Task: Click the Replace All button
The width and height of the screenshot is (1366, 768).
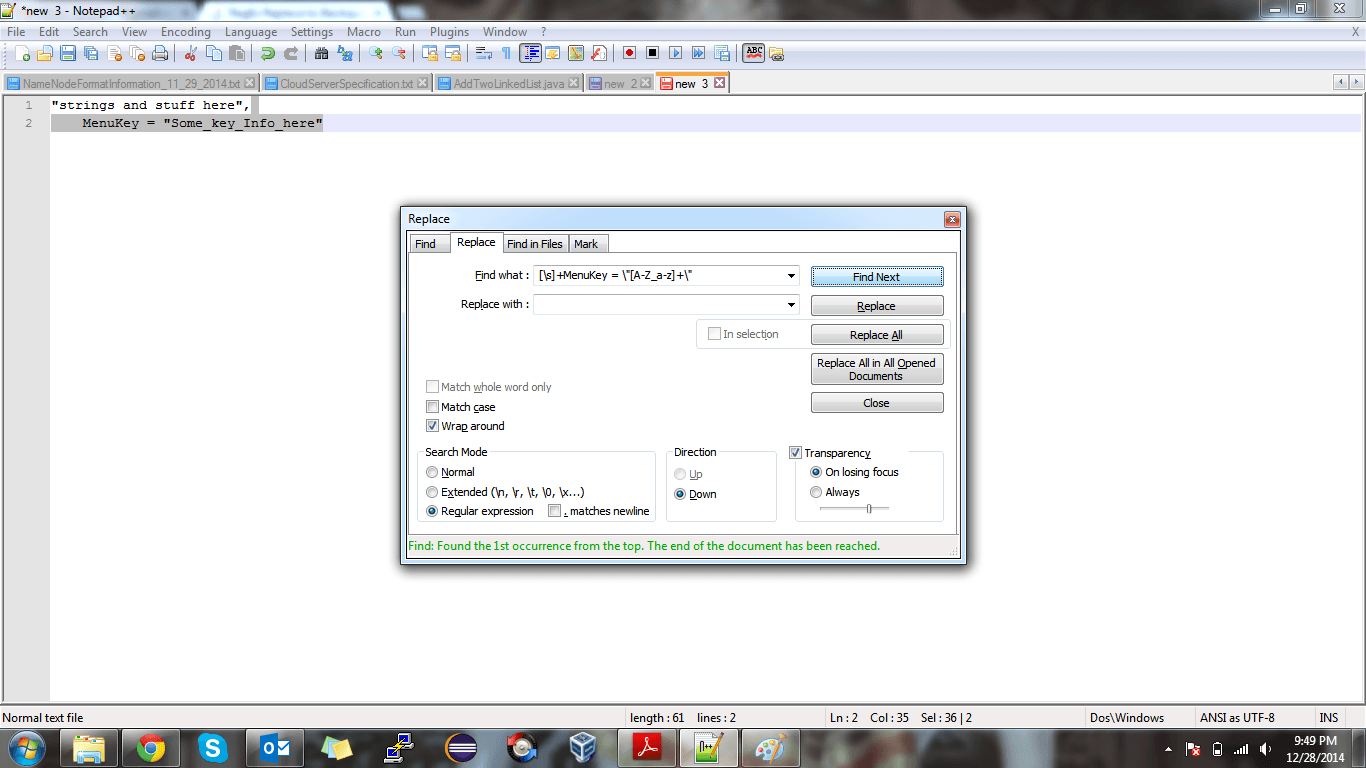Action: (x=876, y=335)
